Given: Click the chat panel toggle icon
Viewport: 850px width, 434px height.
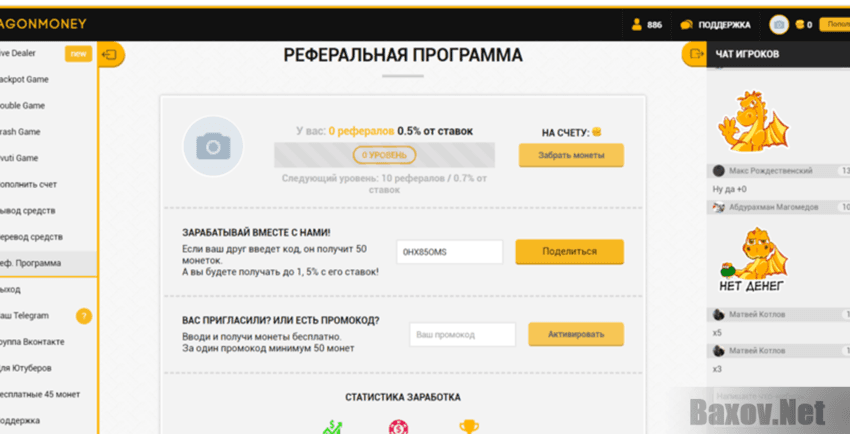Looking at the screenshot, I should (693, 54).
